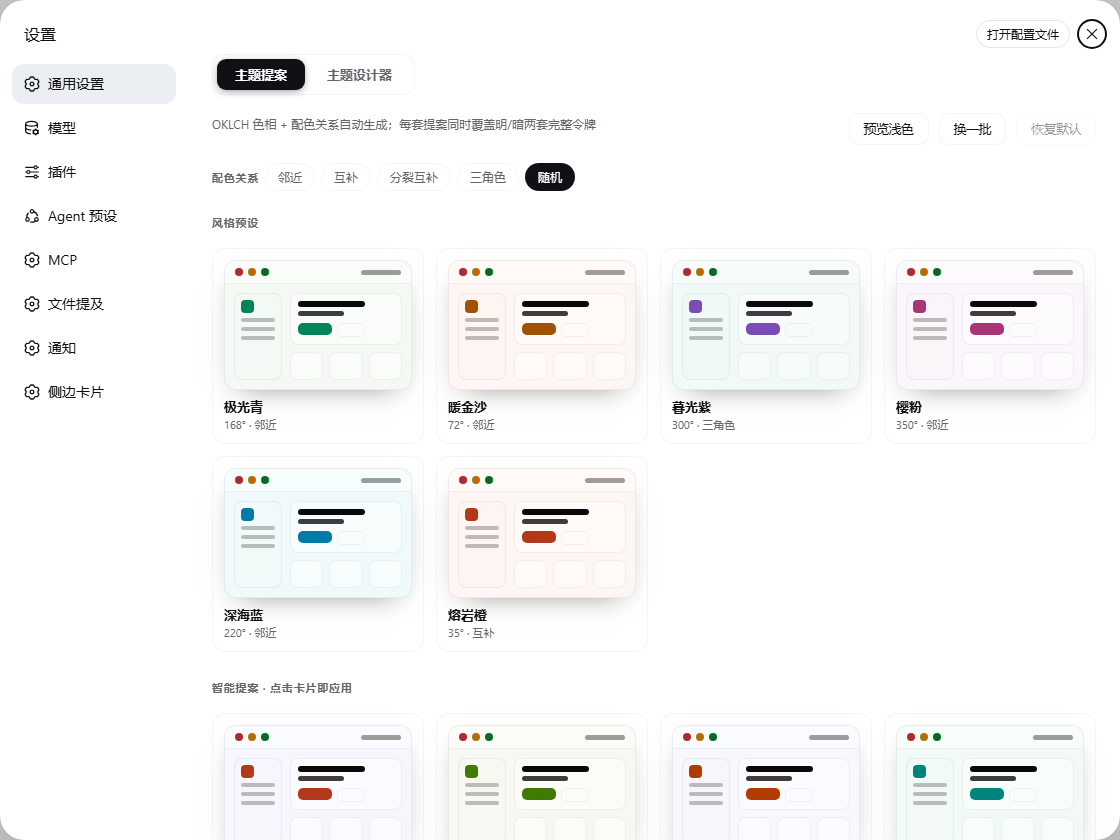
Task: Click the gear icon beside 通用设置
Action: click(x=31, y=84)
